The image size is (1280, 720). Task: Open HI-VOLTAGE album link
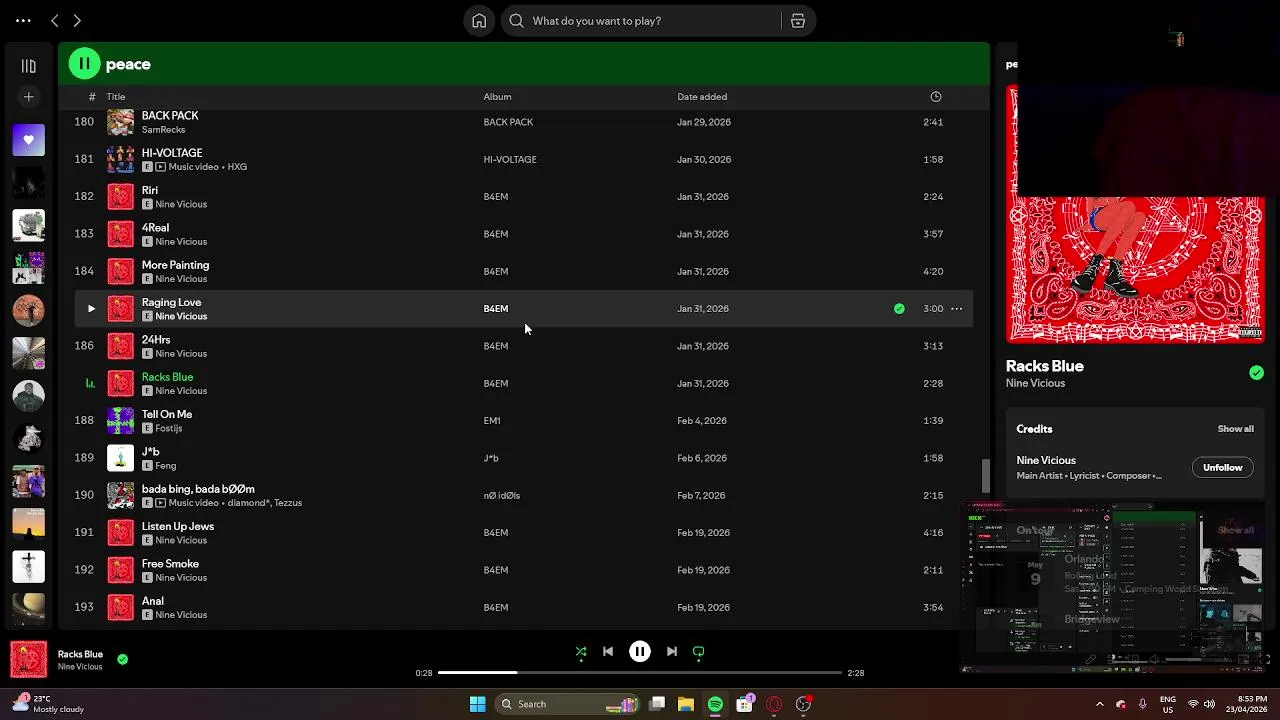click(510, 159)
